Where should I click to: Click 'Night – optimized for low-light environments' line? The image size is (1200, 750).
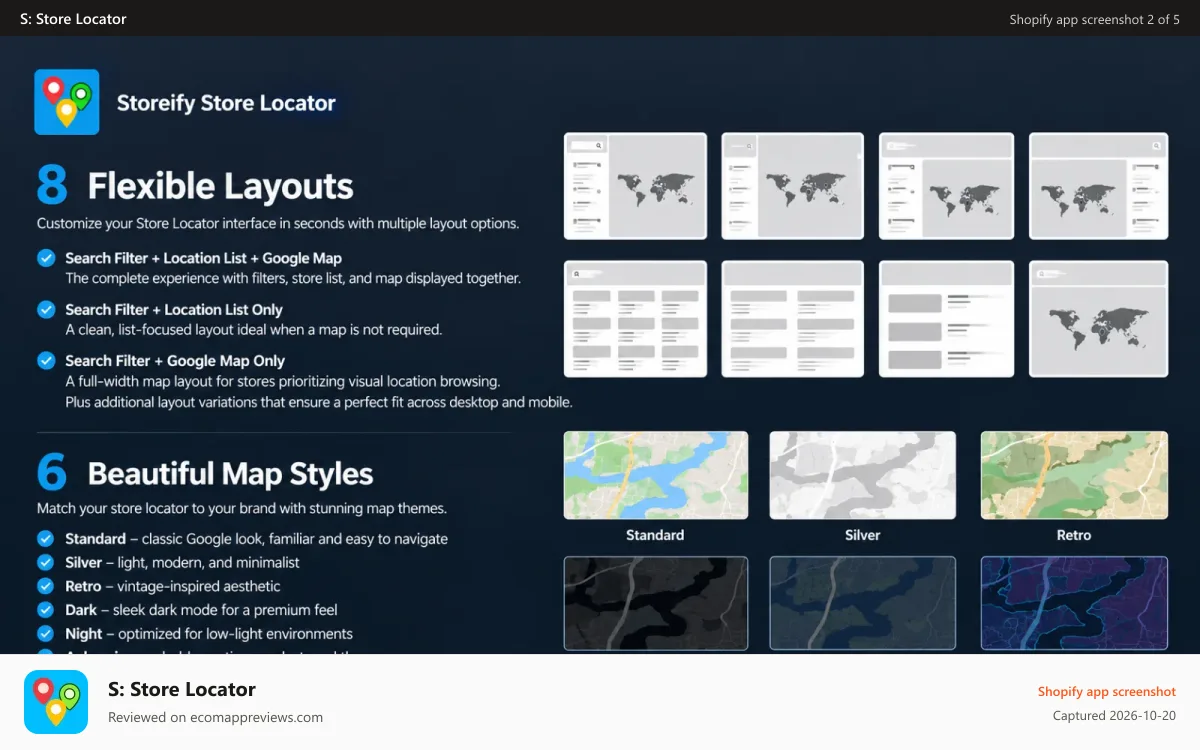point(209,634)
